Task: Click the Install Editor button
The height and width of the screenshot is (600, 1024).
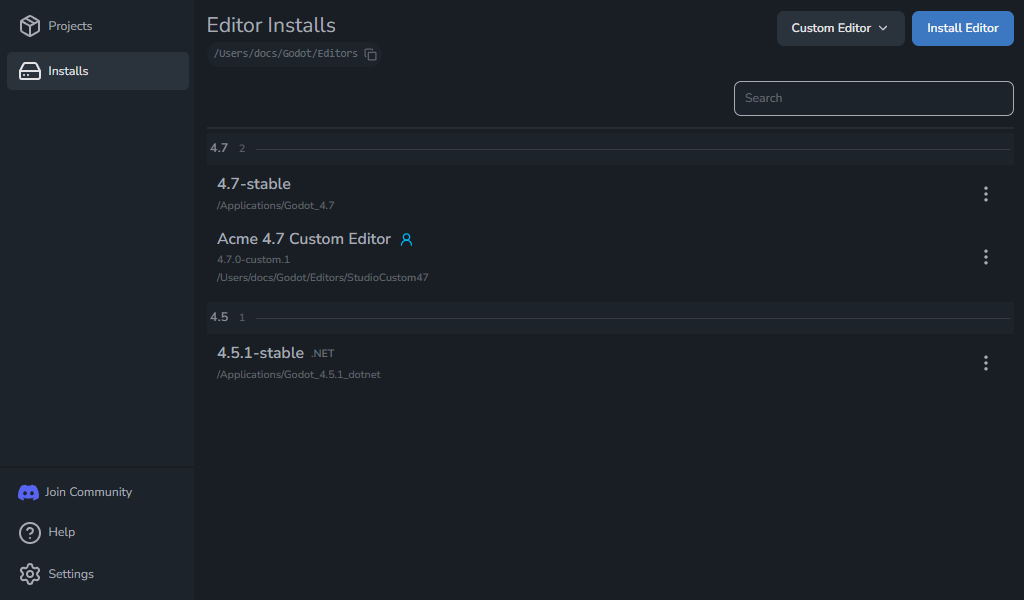Action: 962,28
